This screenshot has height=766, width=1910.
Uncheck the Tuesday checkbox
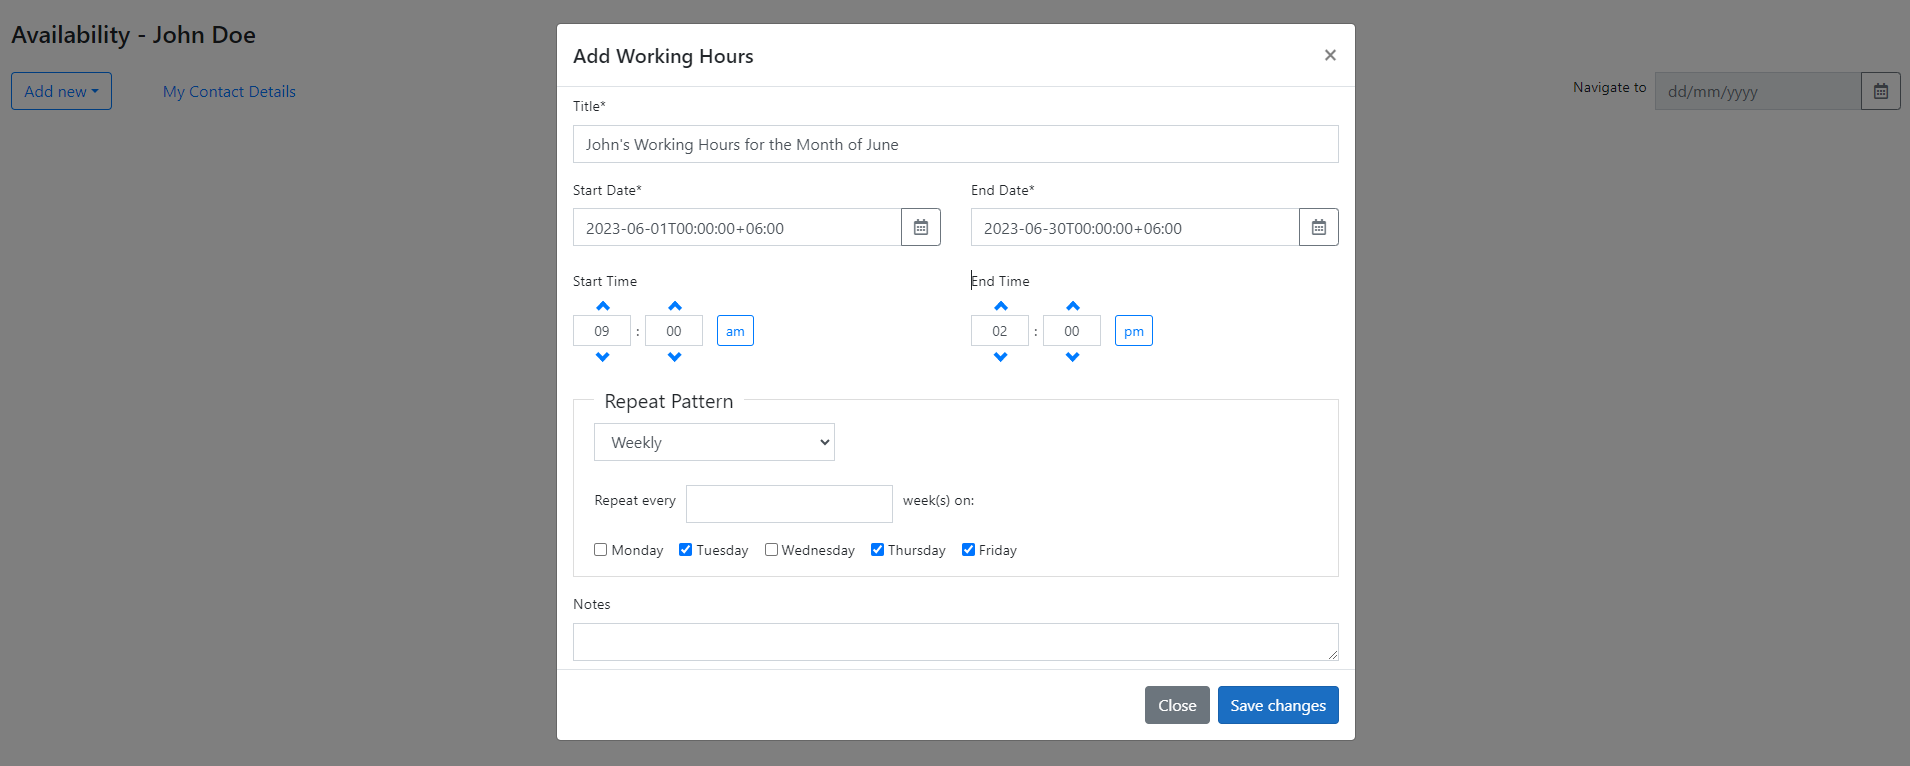685,549
